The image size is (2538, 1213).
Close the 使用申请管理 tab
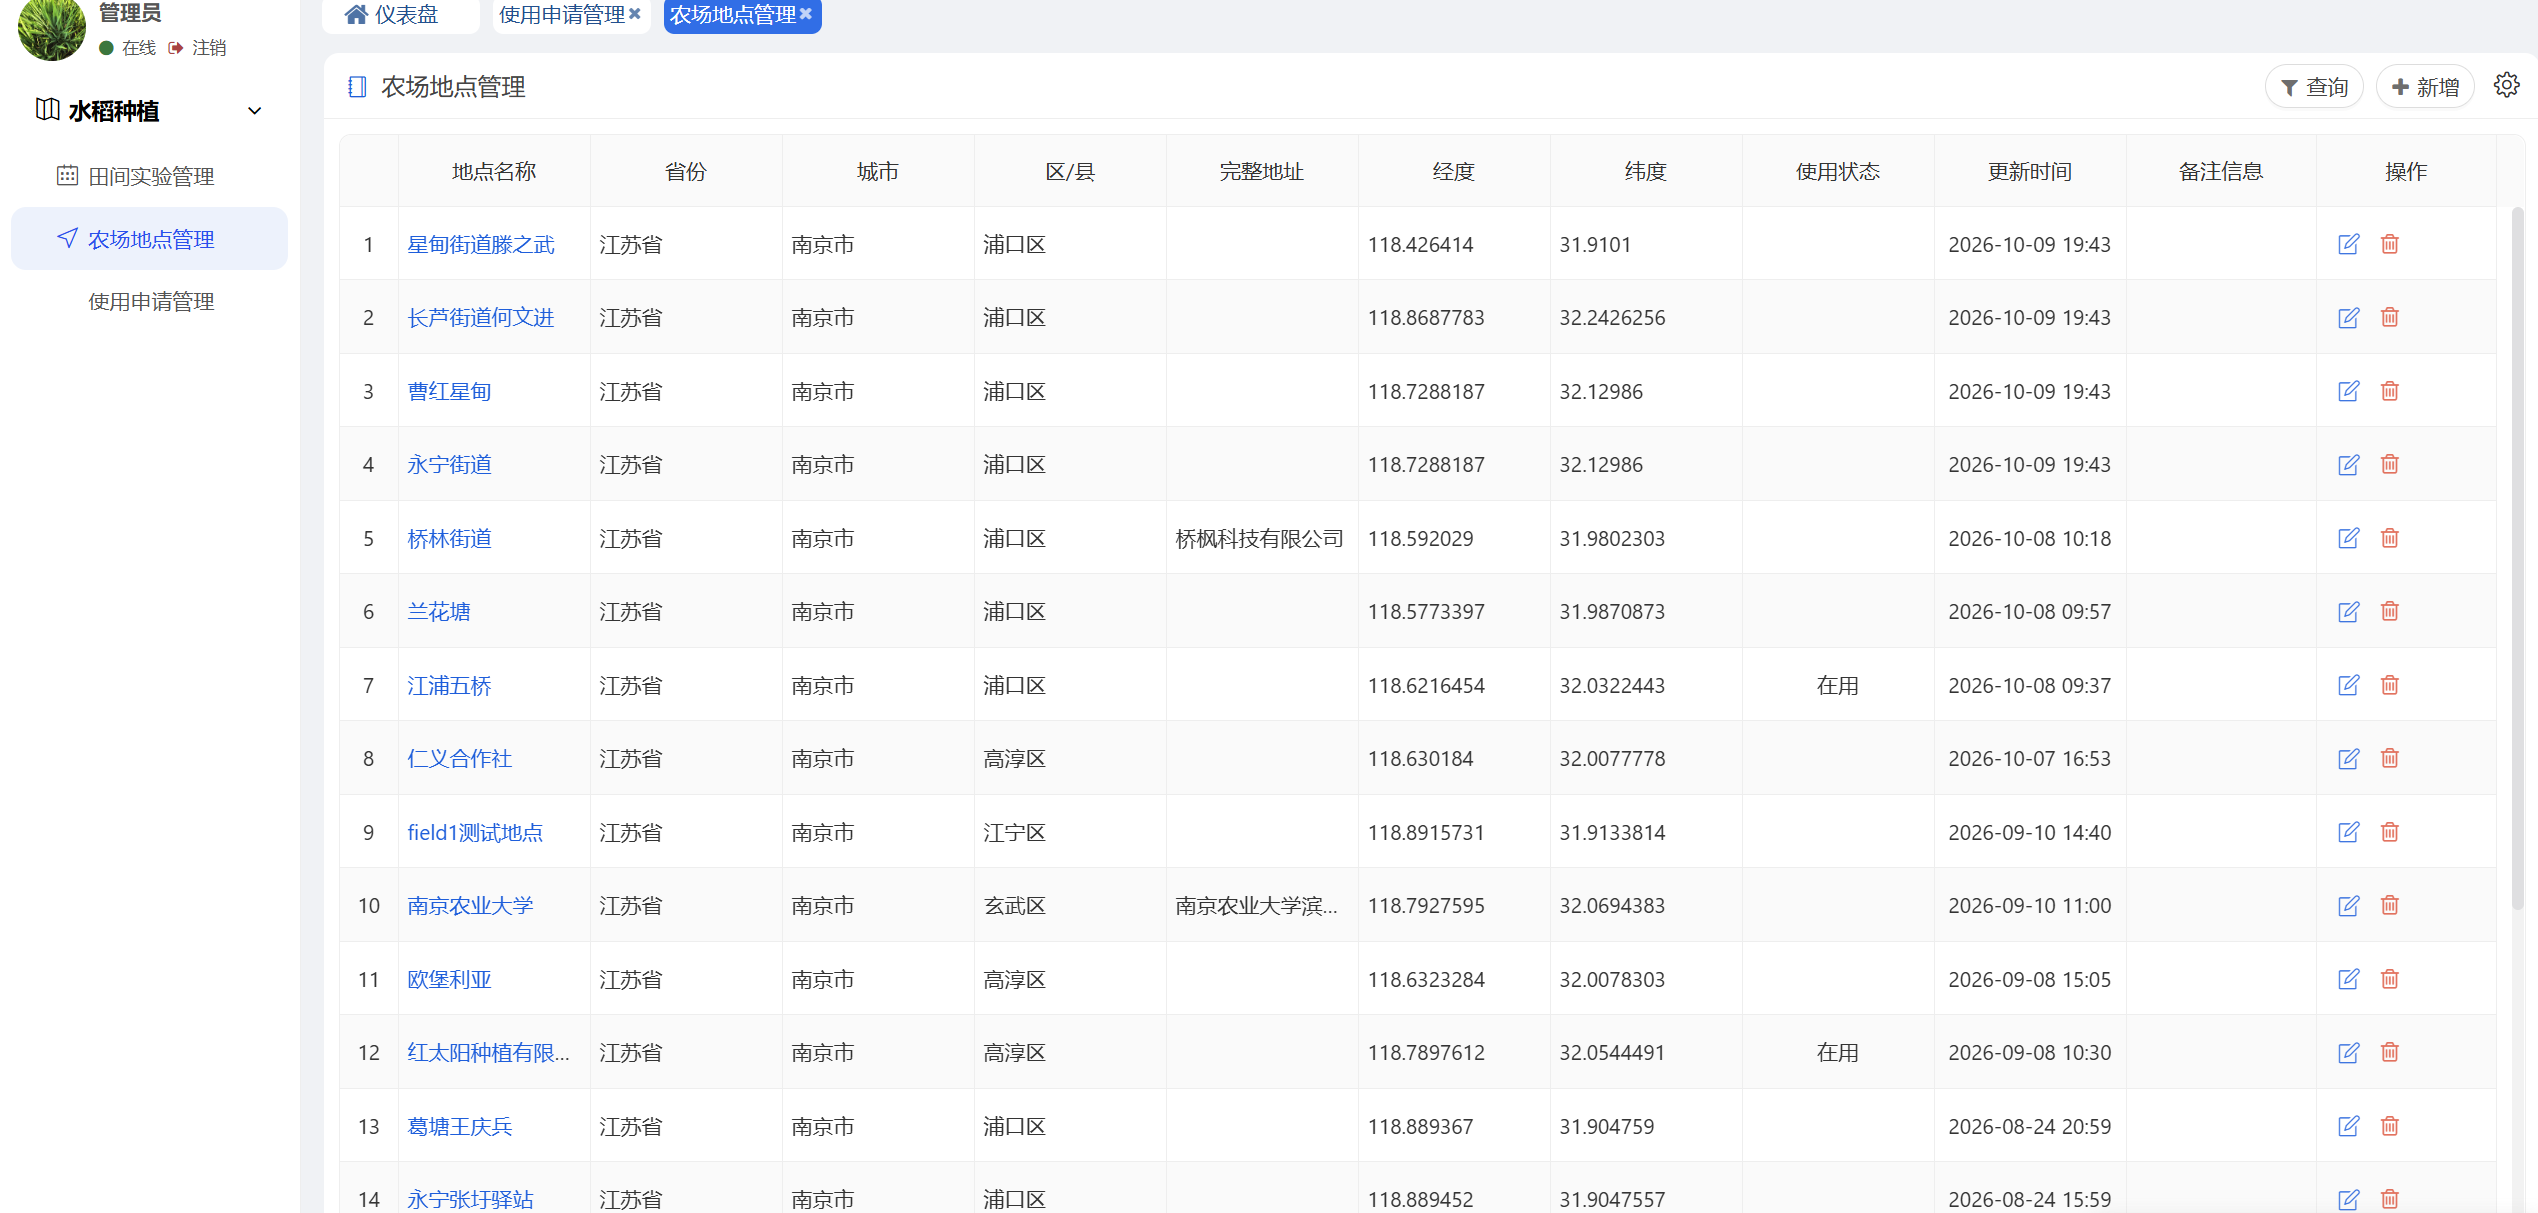pos(634,14)
